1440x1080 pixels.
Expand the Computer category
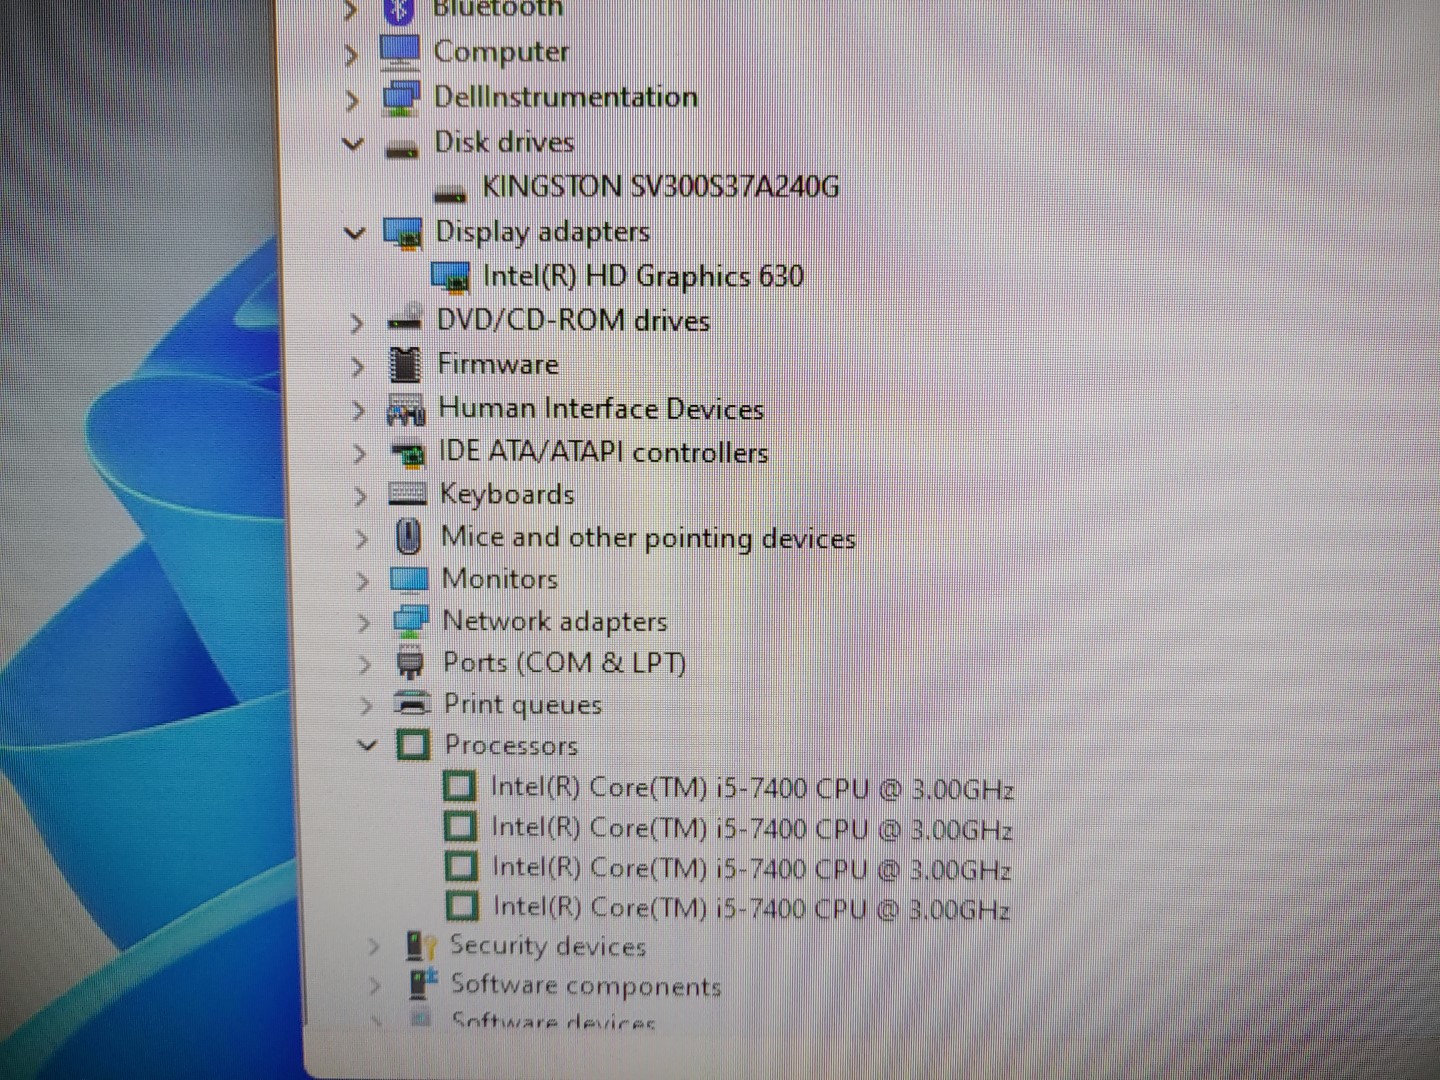[x=350, y=54]
